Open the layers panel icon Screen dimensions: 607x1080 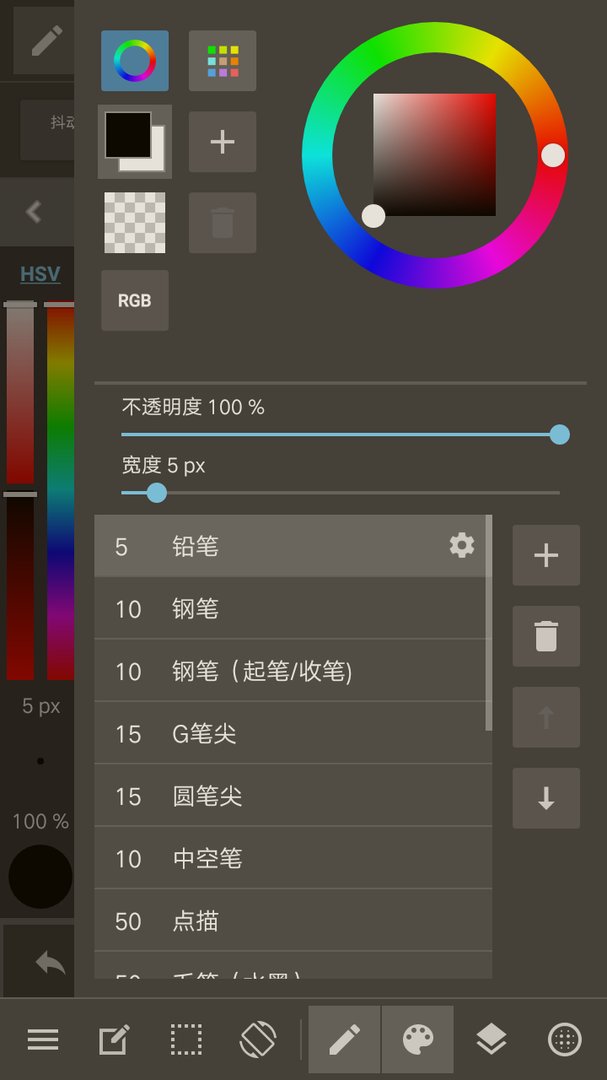pos(491,1040)
